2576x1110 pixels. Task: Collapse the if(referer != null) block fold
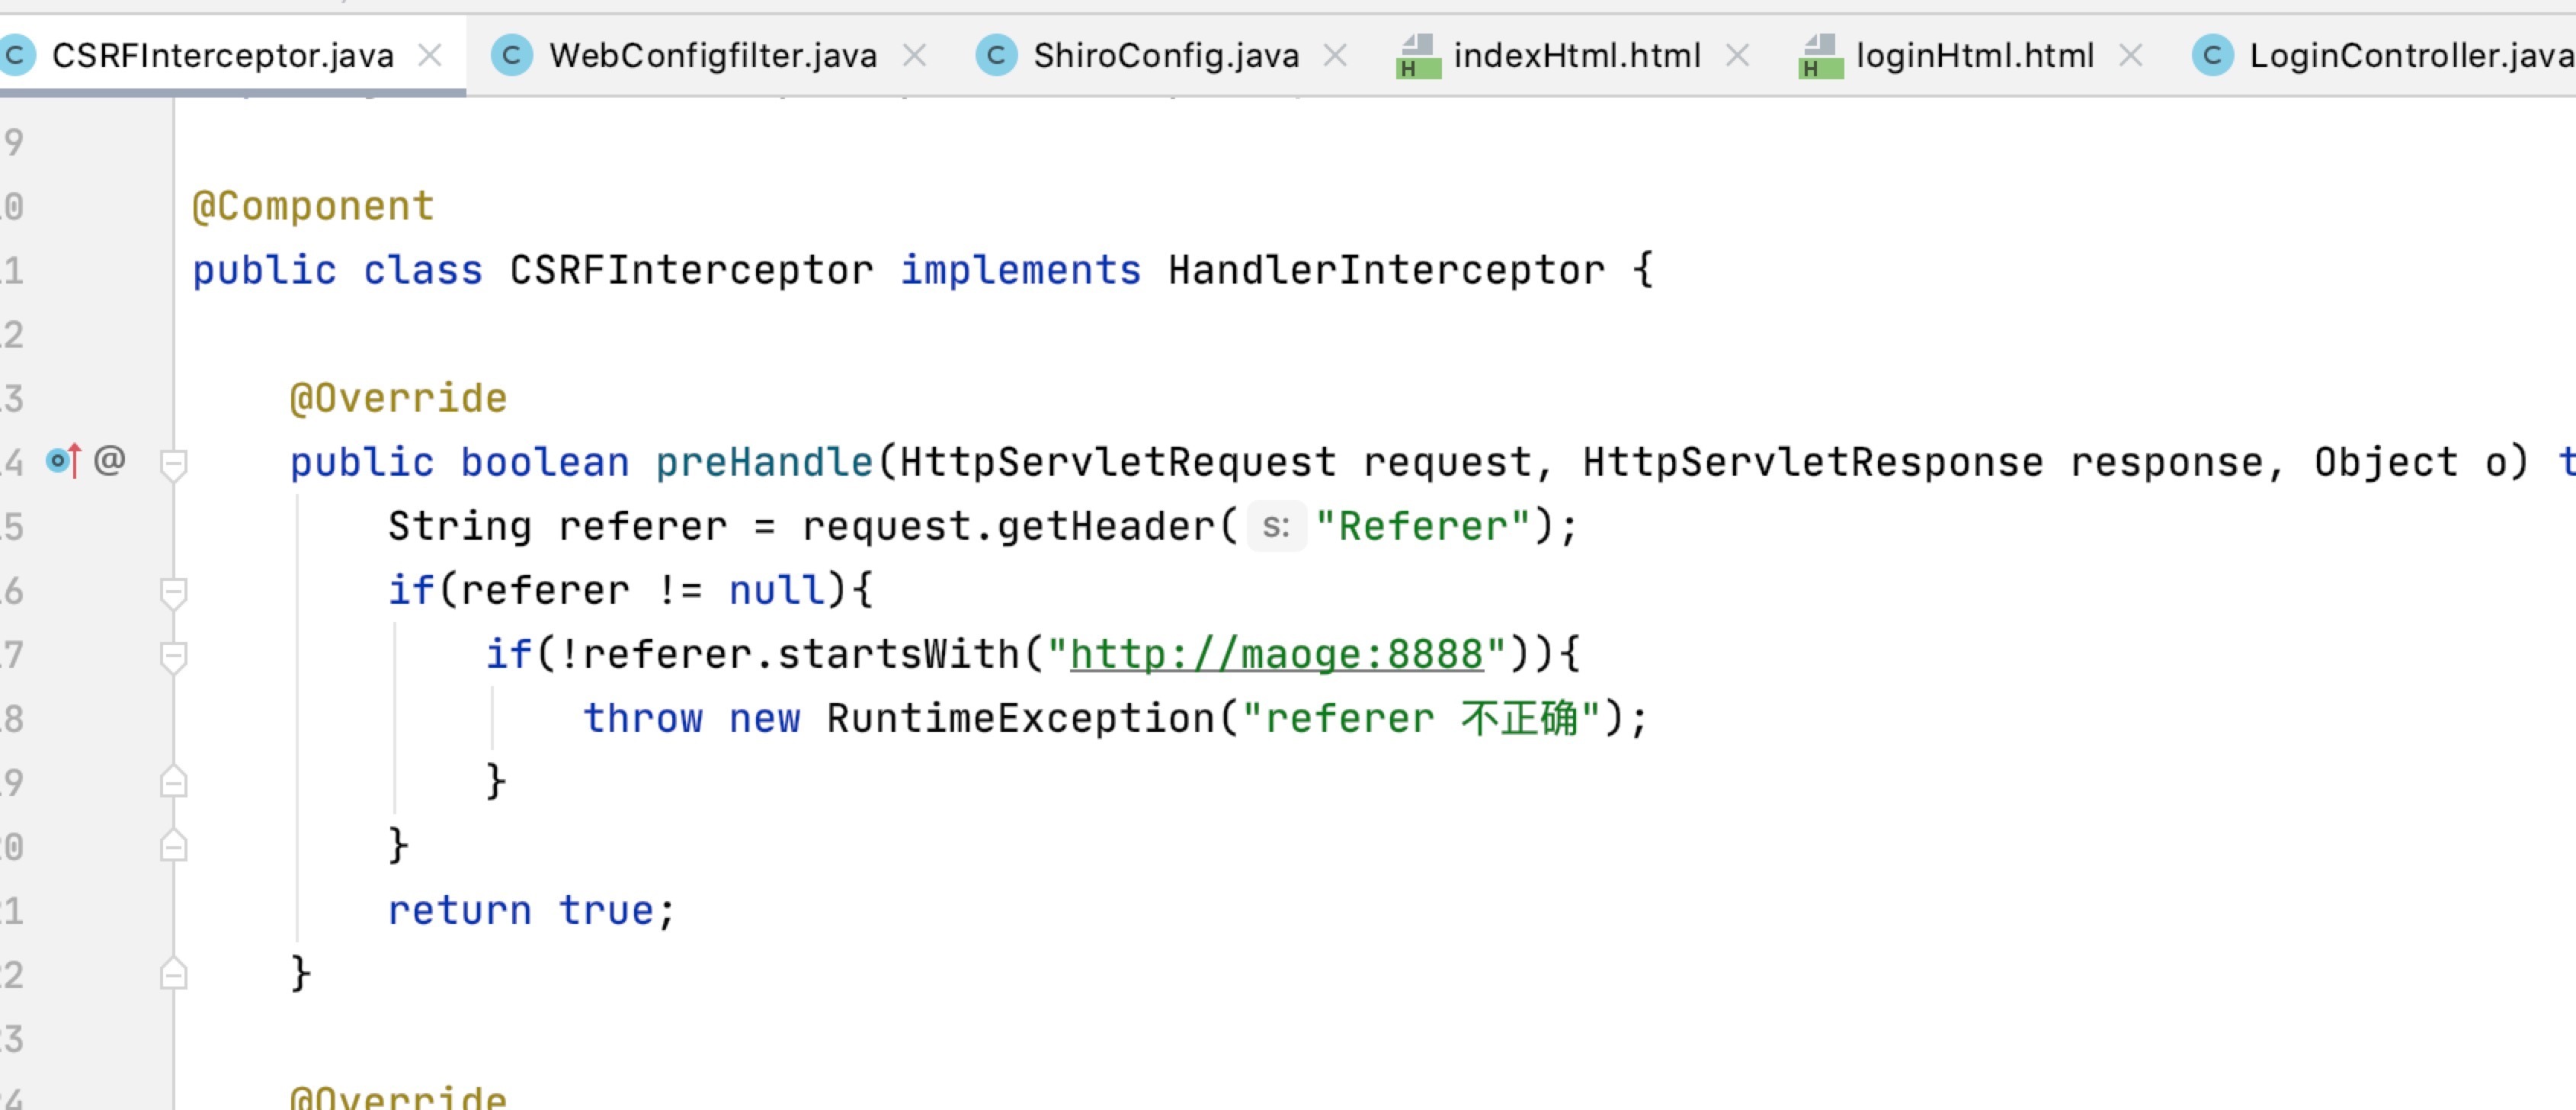click(x=173, y=592)
